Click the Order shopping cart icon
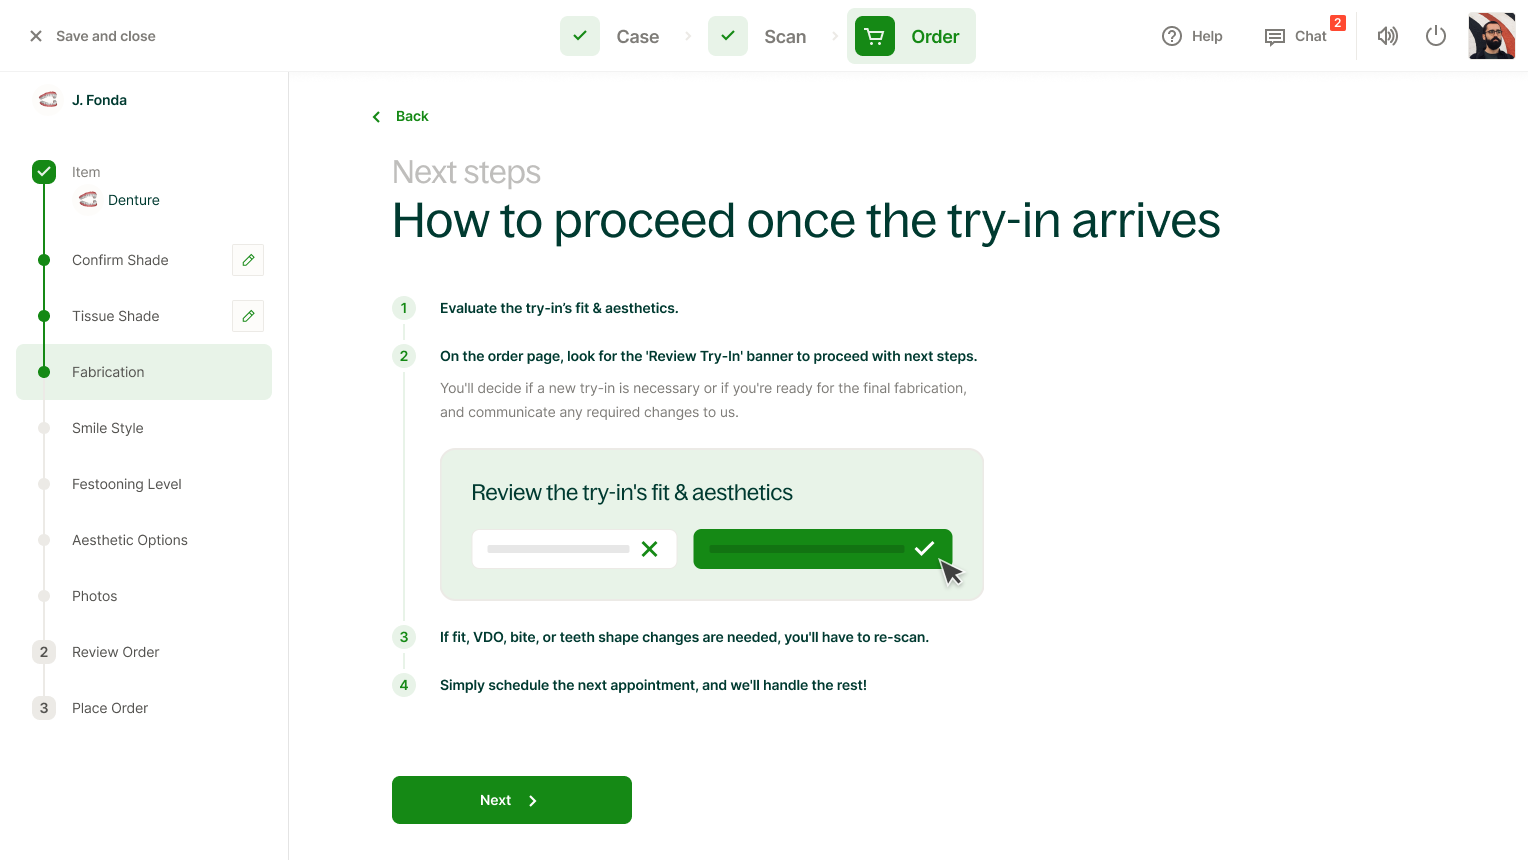The height and width of the screenshot is (864, 1528). [875, 36]
